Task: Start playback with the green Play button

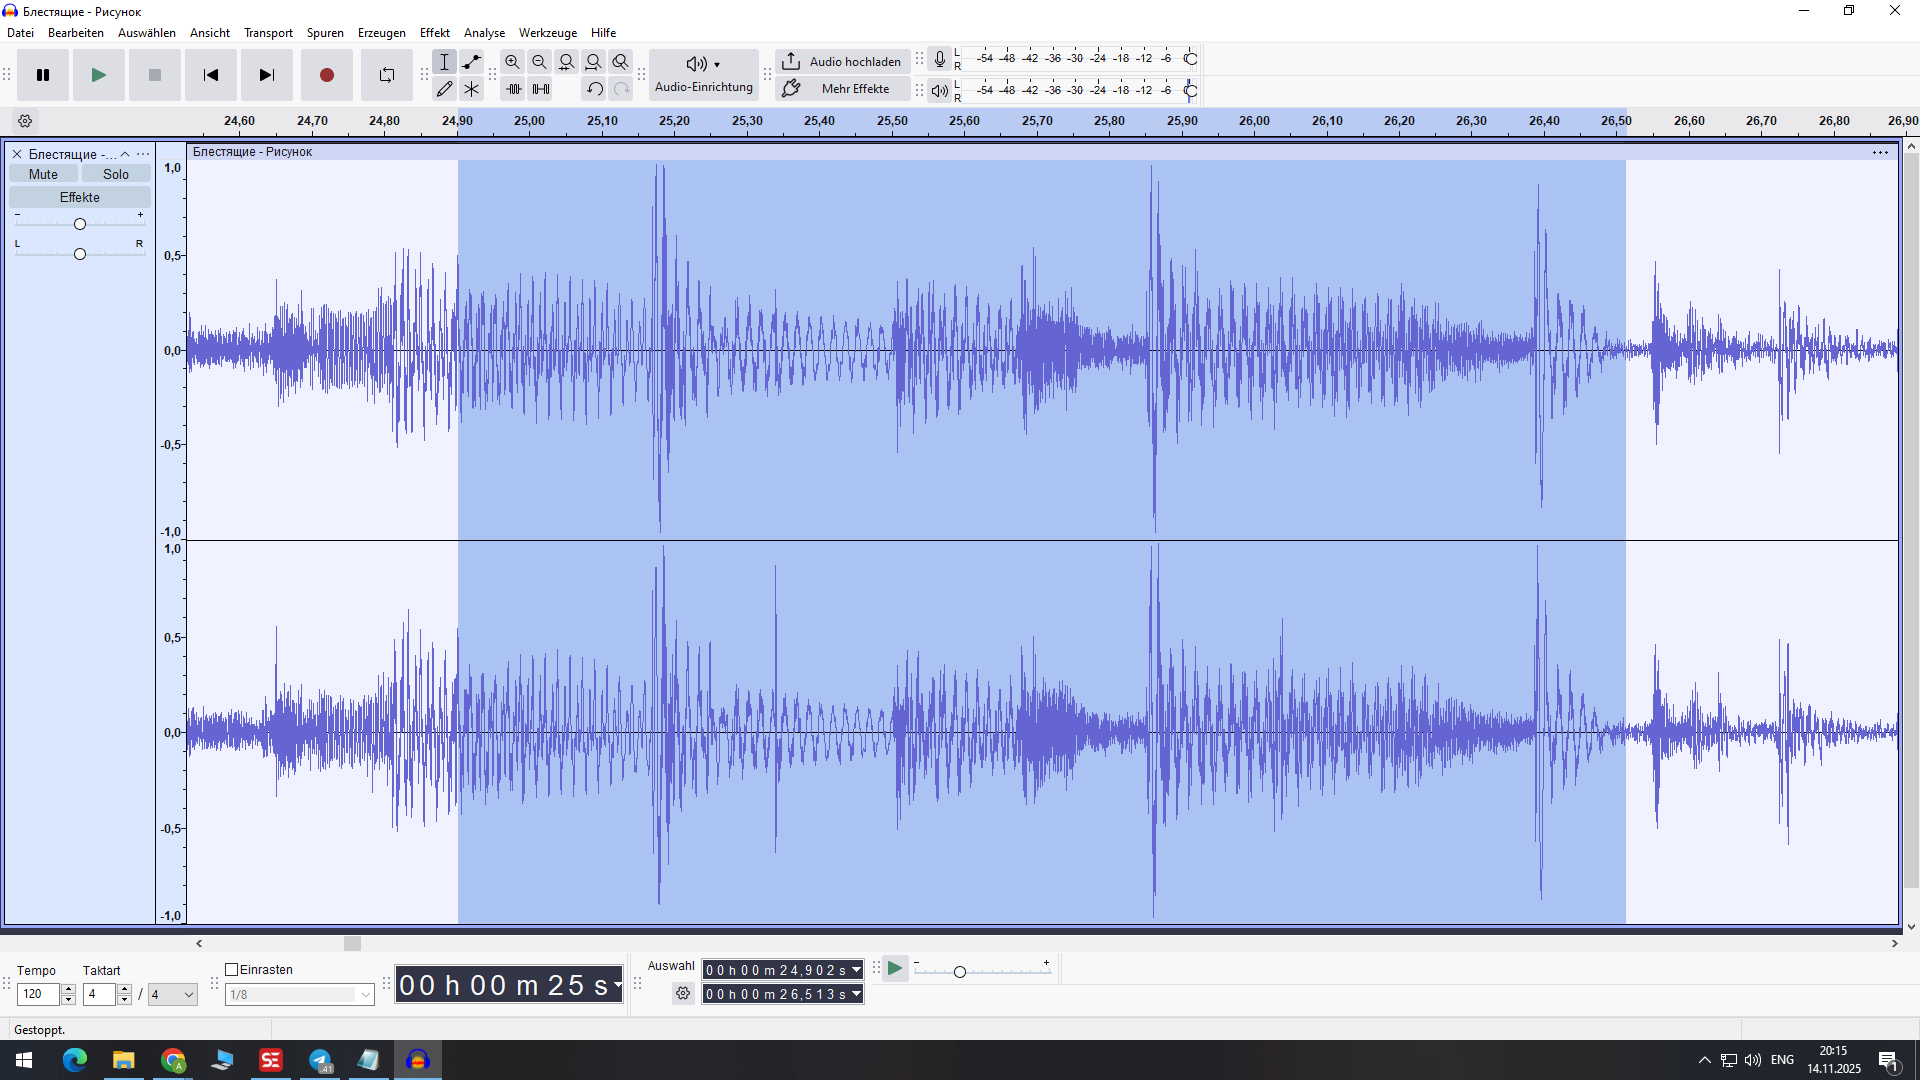Action: 99,75
